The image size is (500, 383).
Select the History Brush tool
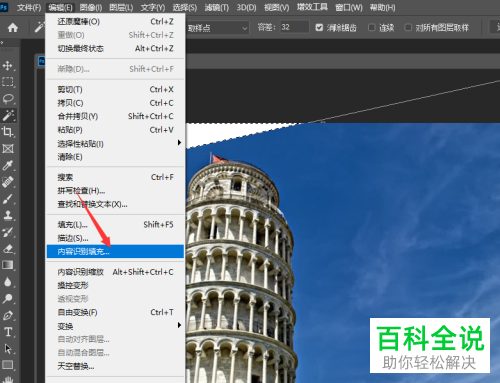(x=8, y=232)
